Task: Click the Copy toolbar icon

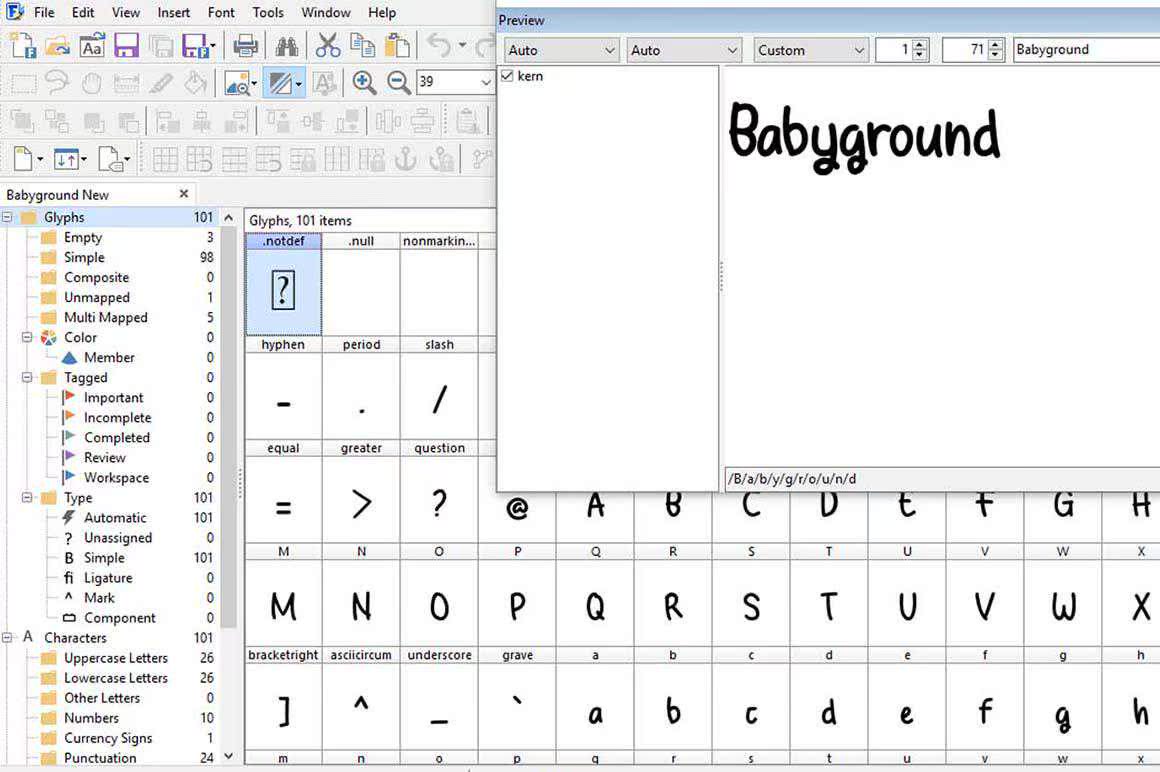Action: [x=362, y=47]
